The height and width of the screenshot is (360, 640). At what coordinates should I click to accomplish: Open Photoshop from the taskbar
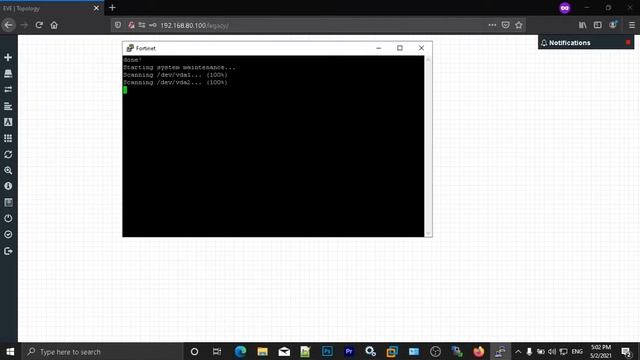(x=327, y=351)
